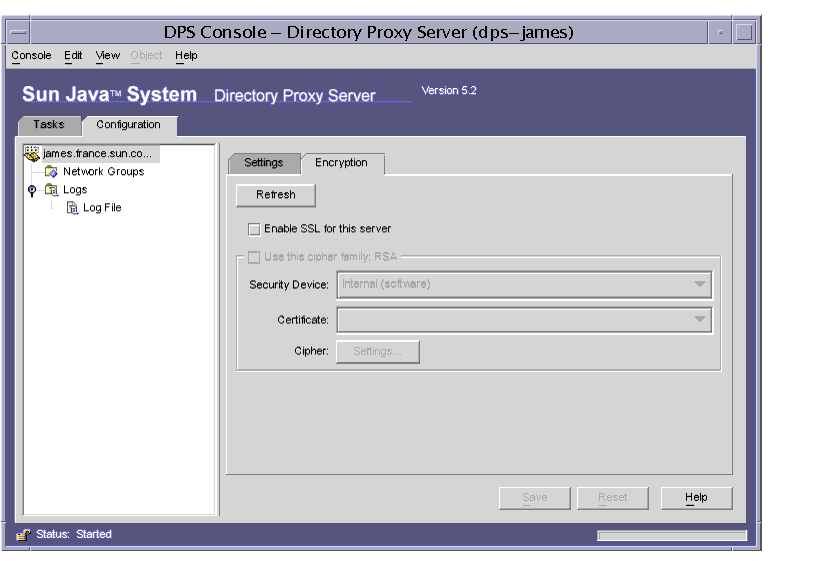Image resolution: width=822 pixels, height=561 pixels.
Task: Select the Configuration tab
Action: tap(128, 125)
